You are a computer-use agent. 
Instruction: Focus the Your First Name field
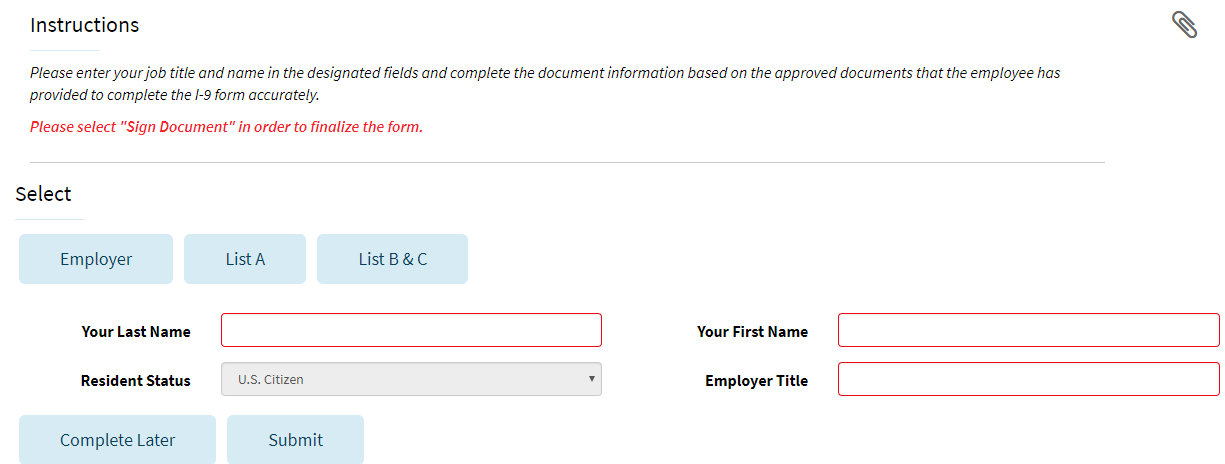[1028, 330]
